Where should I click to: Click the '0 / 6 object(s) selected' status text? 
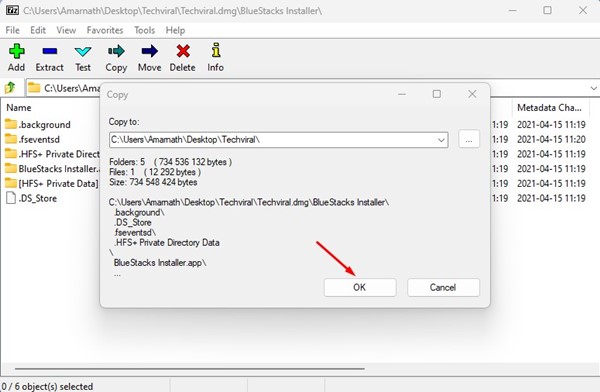click(x=47, y=386)
